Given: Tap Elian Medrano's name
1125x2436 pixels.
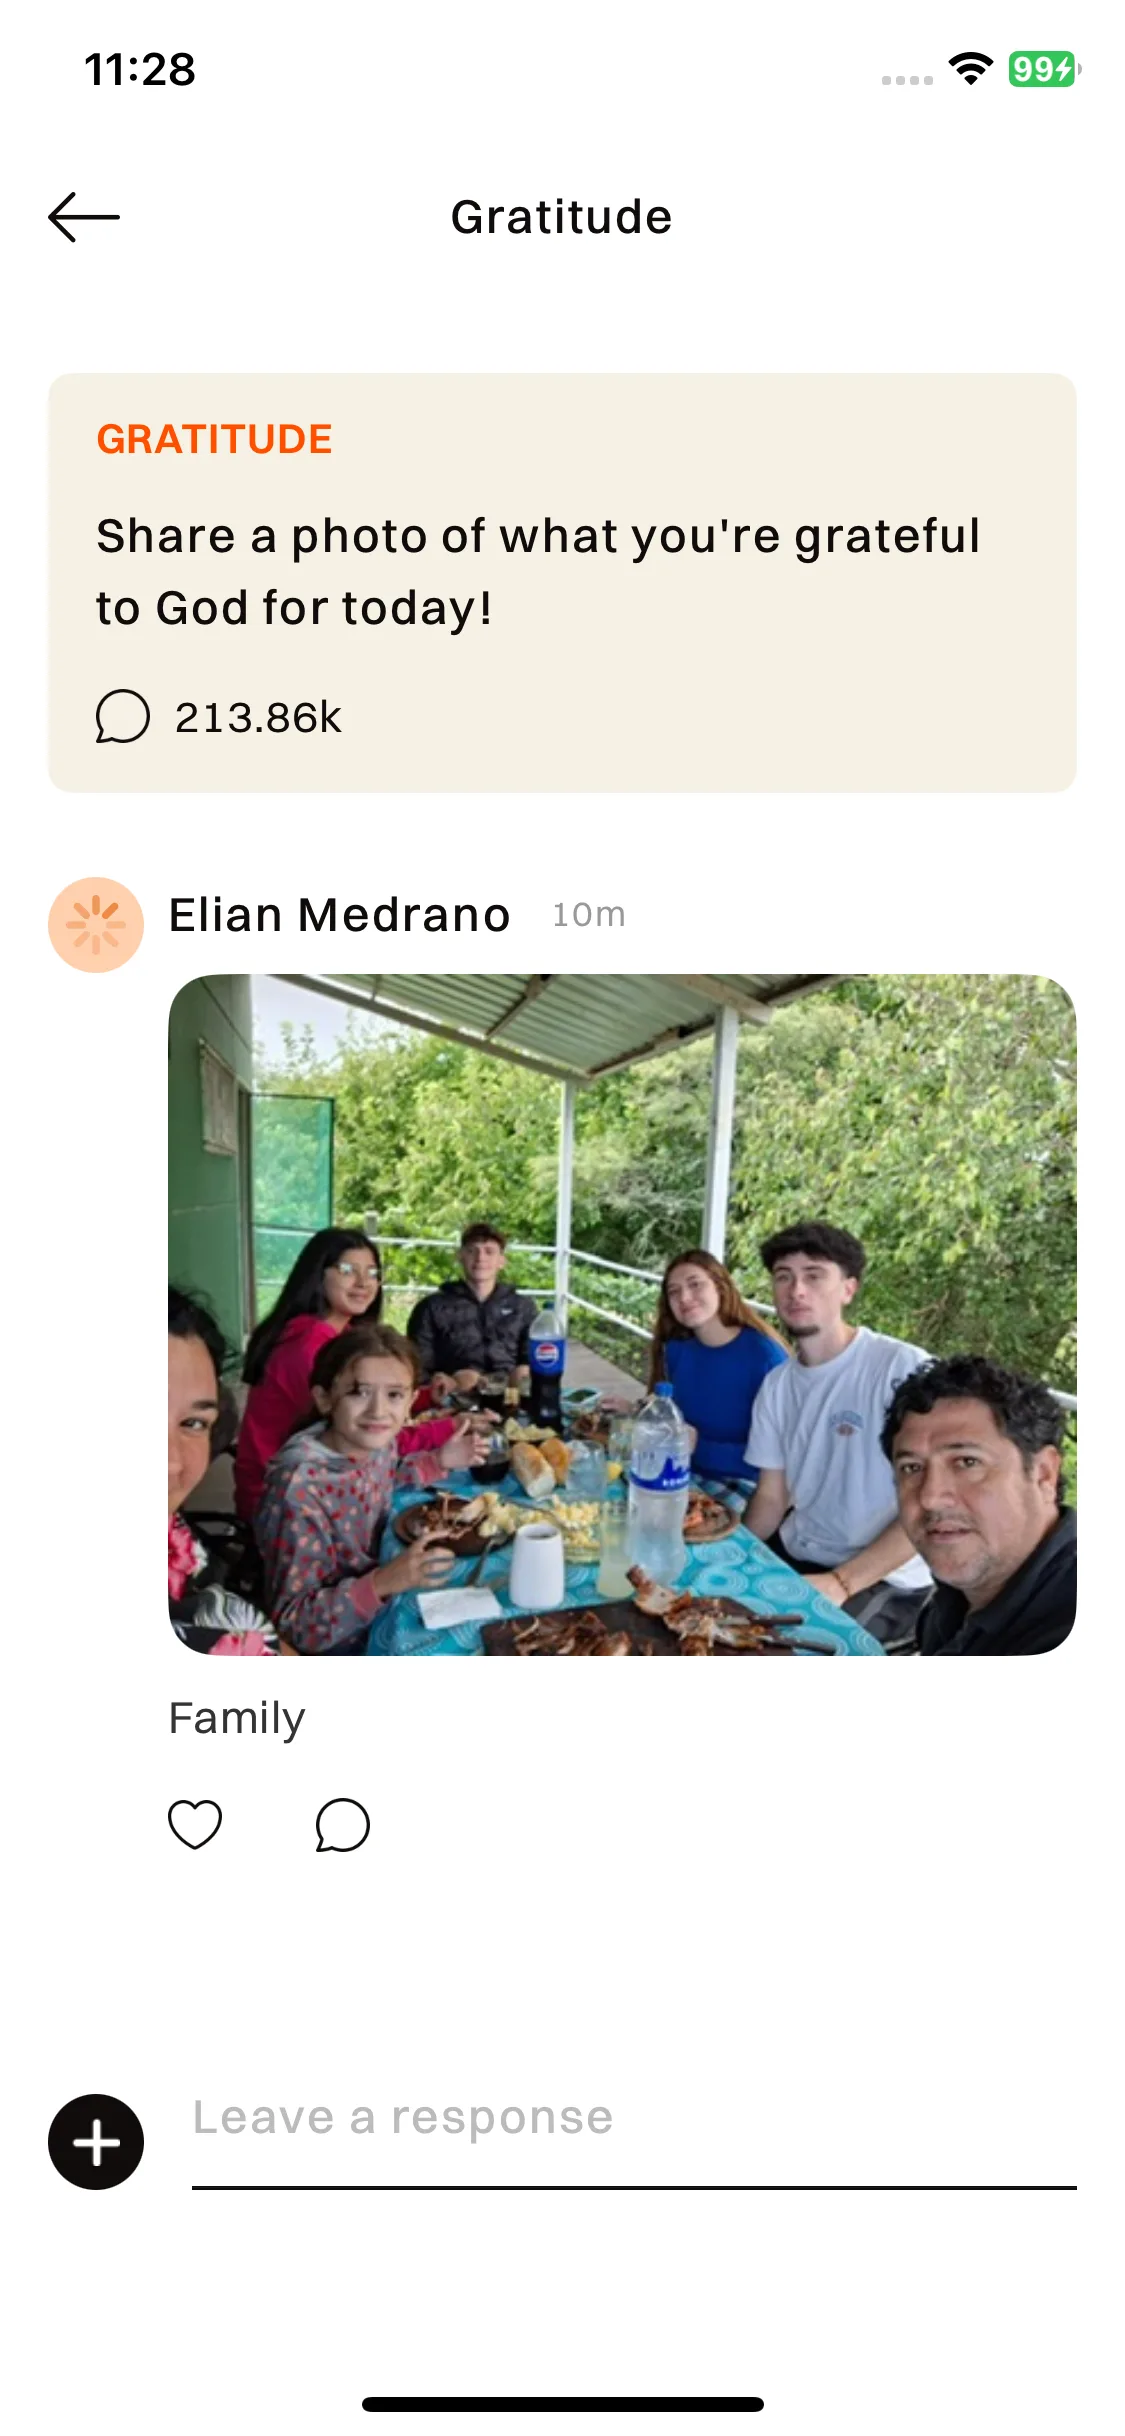Looking at the screenshot, I should [x=340, y=915].
